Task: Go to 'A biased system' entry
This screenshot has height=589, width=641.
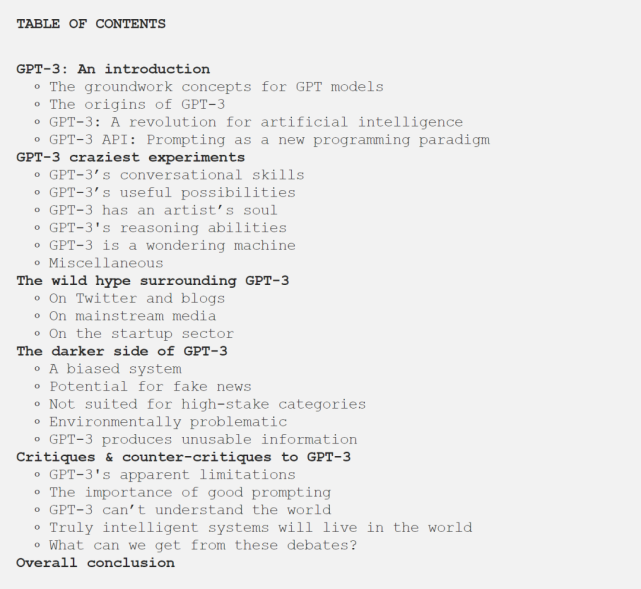Action: 115,369
